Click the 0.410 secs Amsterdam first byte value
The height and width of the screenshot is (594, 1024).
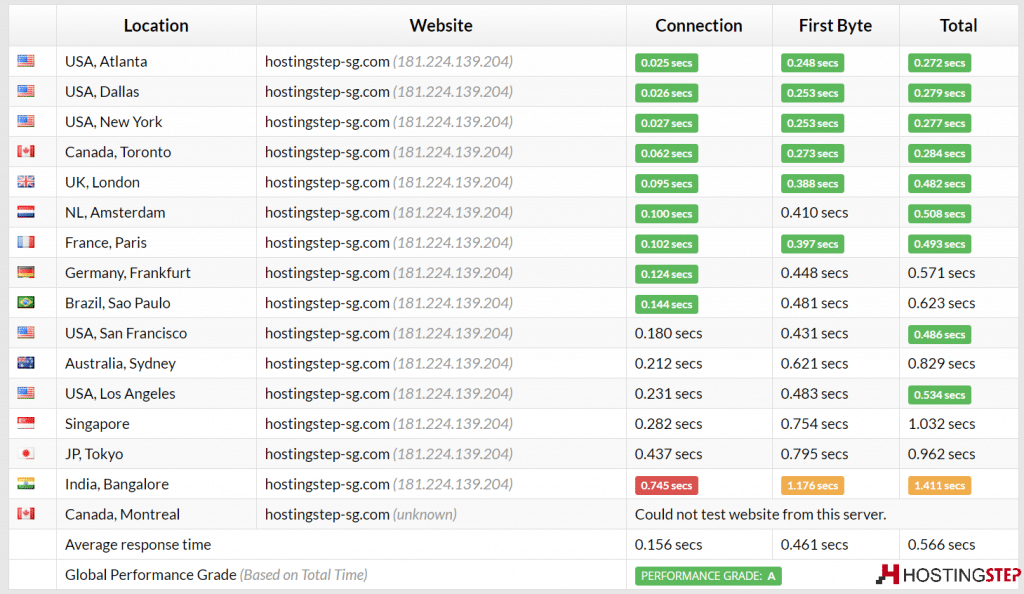tap(814, 212)
